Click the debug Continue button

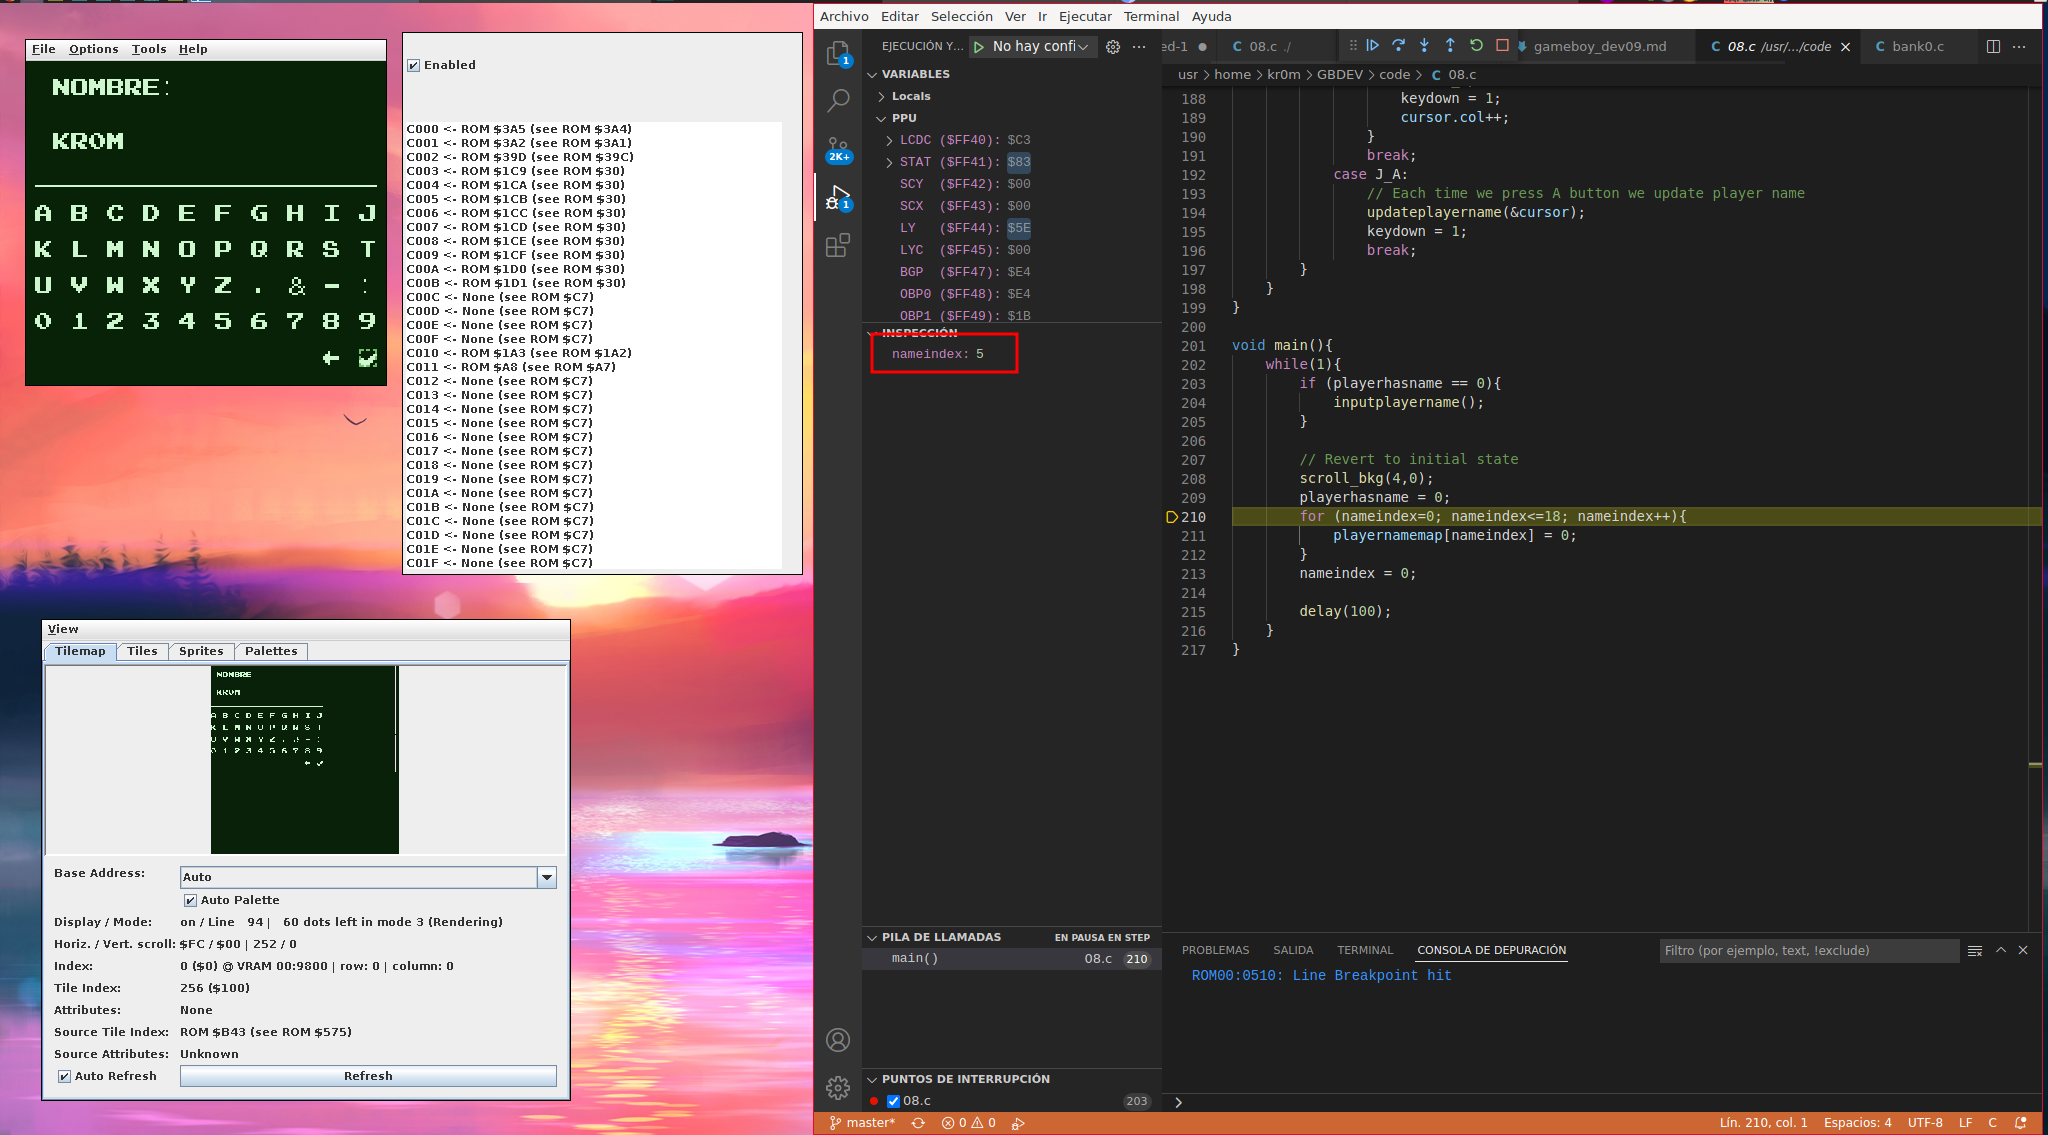click(x=1373, y=46)
